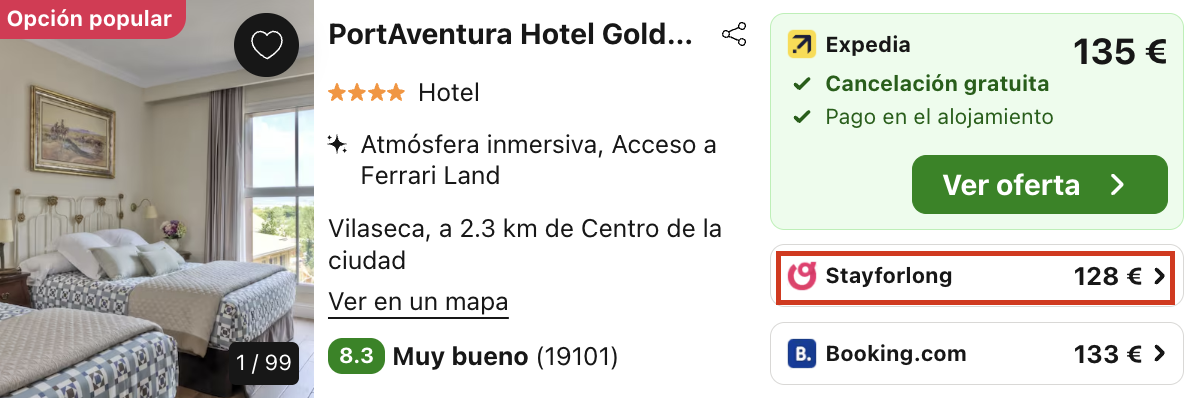Image resolution: width=1194 pixels, height=398 pixels.
Task: Click the arrow inside Ver oferta button
Action: 1117,185
